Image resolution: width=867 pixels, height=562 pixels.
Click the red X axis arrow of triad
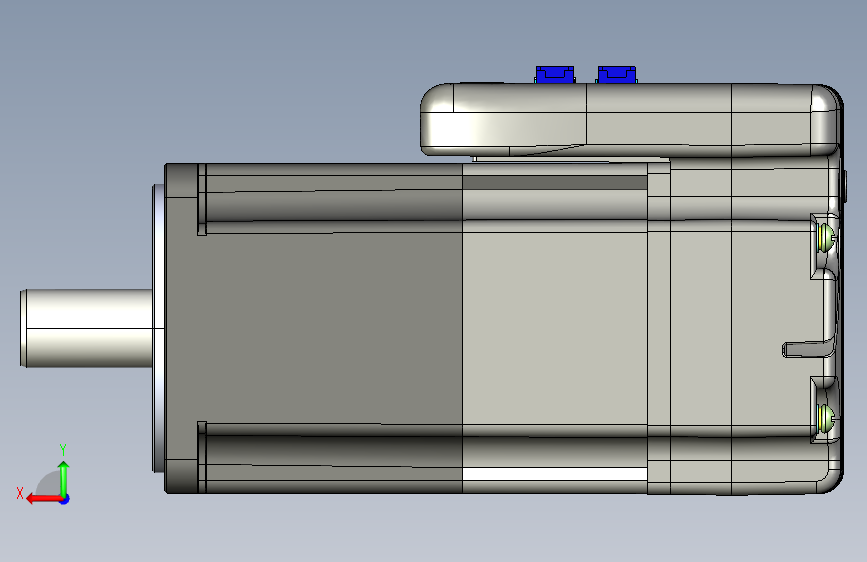pyautogui.click(x=43, y=499)
